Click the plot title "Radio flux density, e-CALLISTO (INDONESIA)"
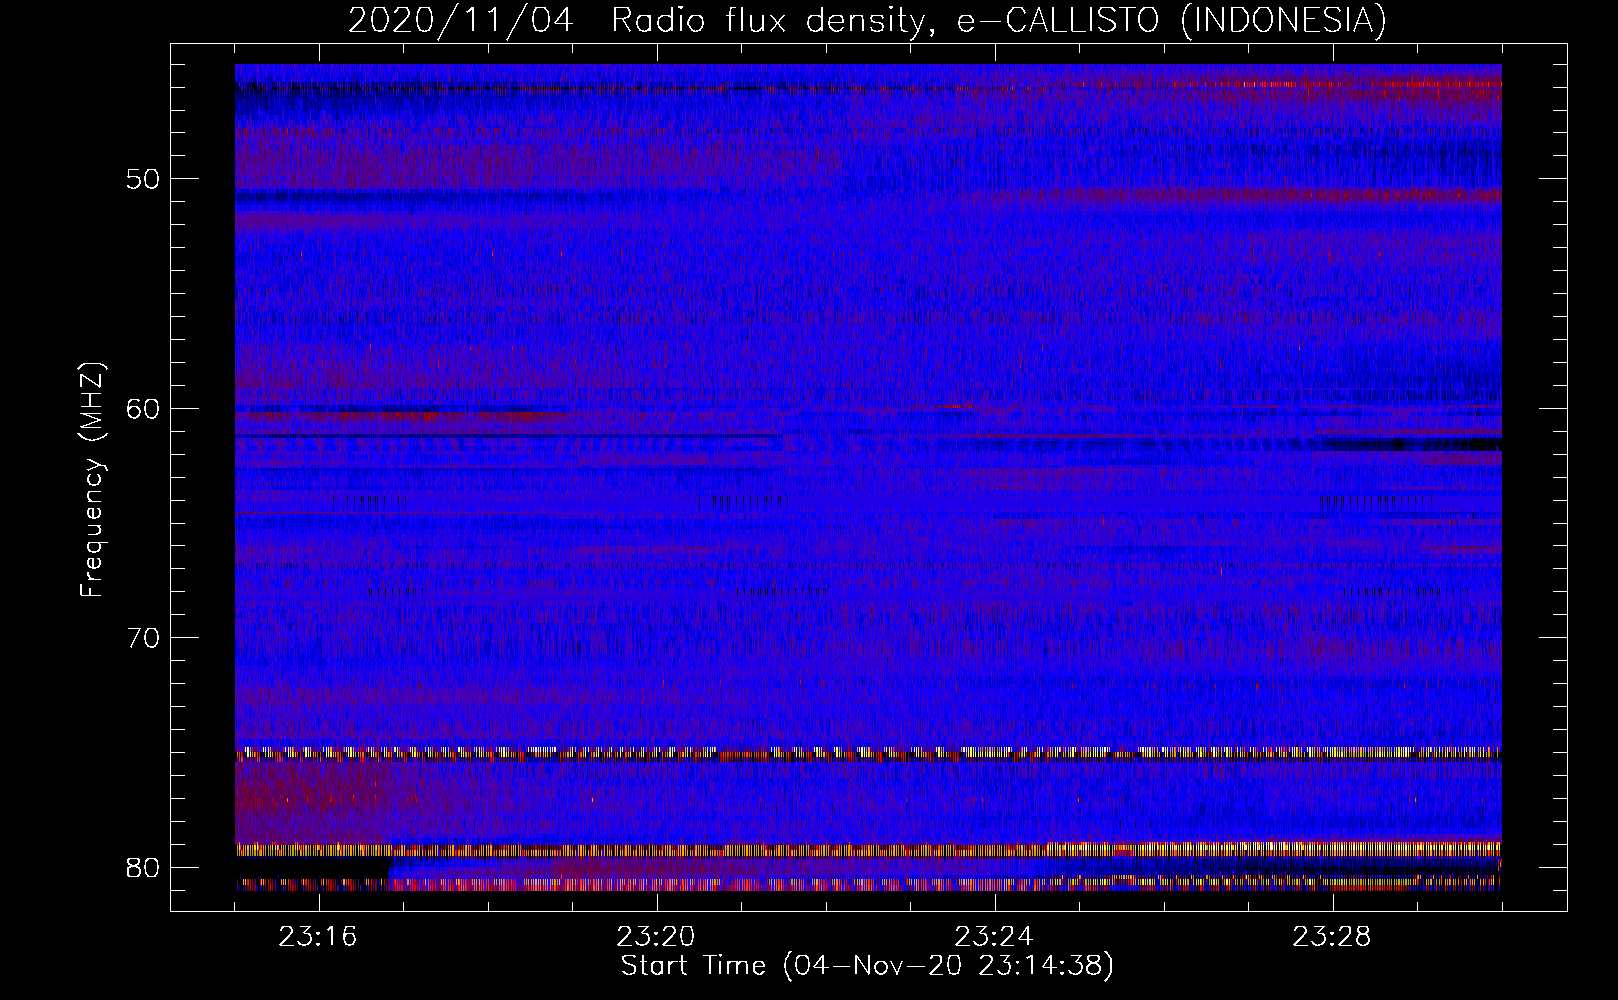Image resolution: width=1618 pixels, height=1000 pixels. click(x=998, y=20)
